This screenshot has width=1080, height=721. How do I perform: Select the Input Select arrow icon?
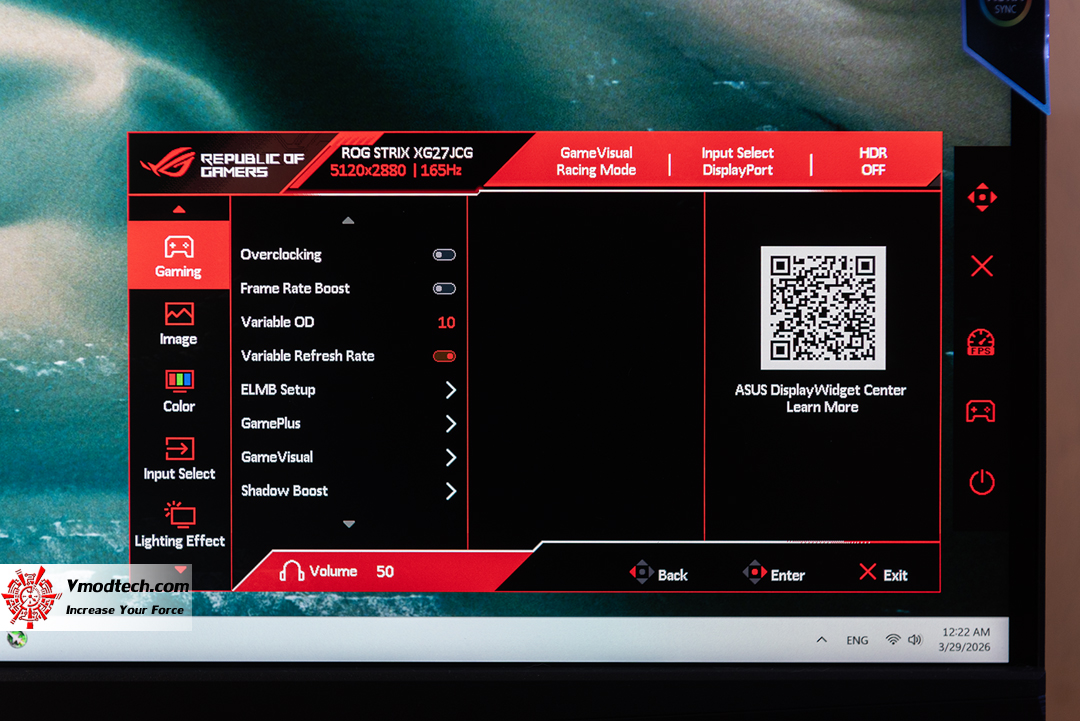pyautogui.click(x=179, y=448)
